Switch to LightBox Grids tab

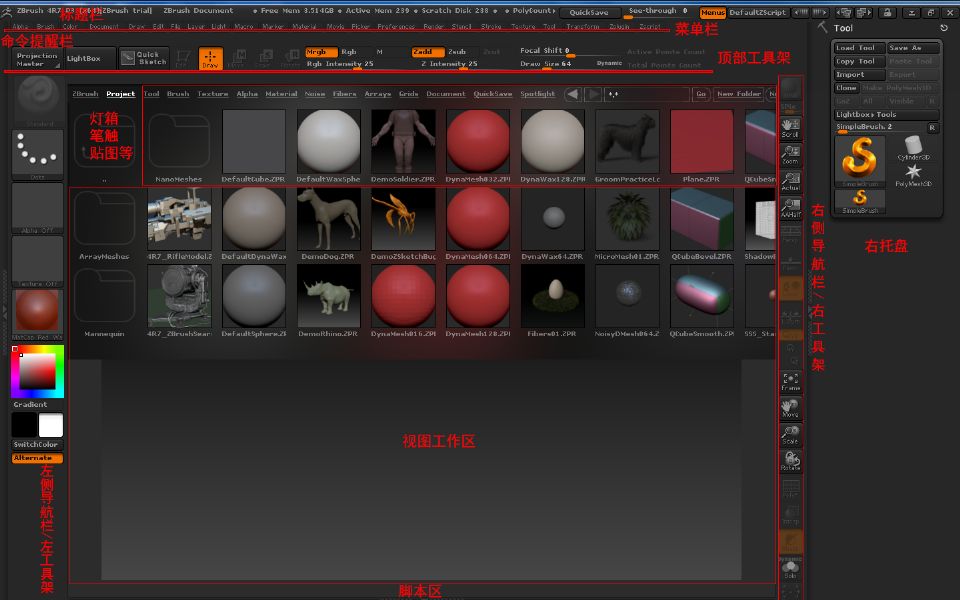pos(408,94)
